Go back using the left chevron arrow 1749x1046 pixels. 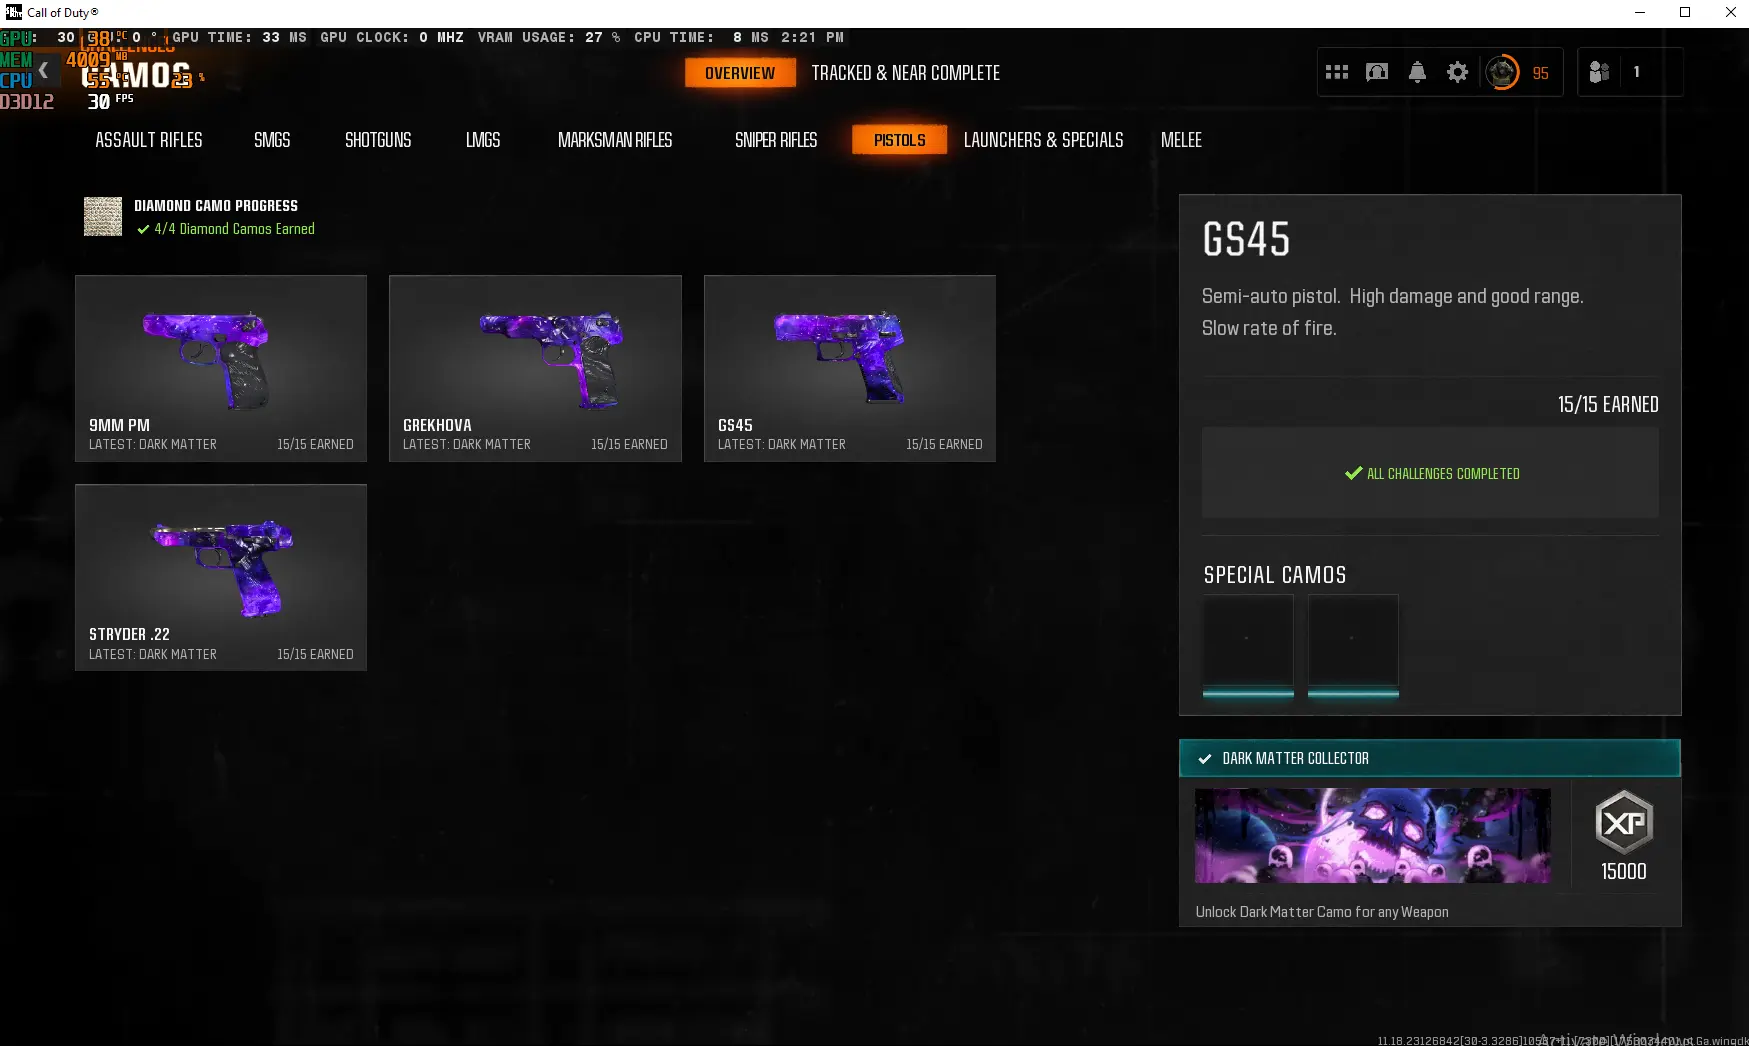(43, 70)
